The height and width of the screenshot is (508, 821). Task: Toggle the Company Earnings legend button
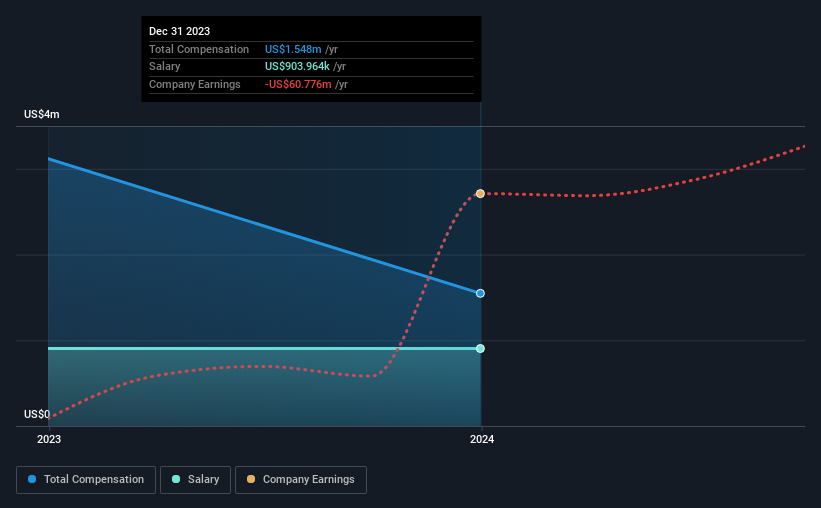pos(301,480)
